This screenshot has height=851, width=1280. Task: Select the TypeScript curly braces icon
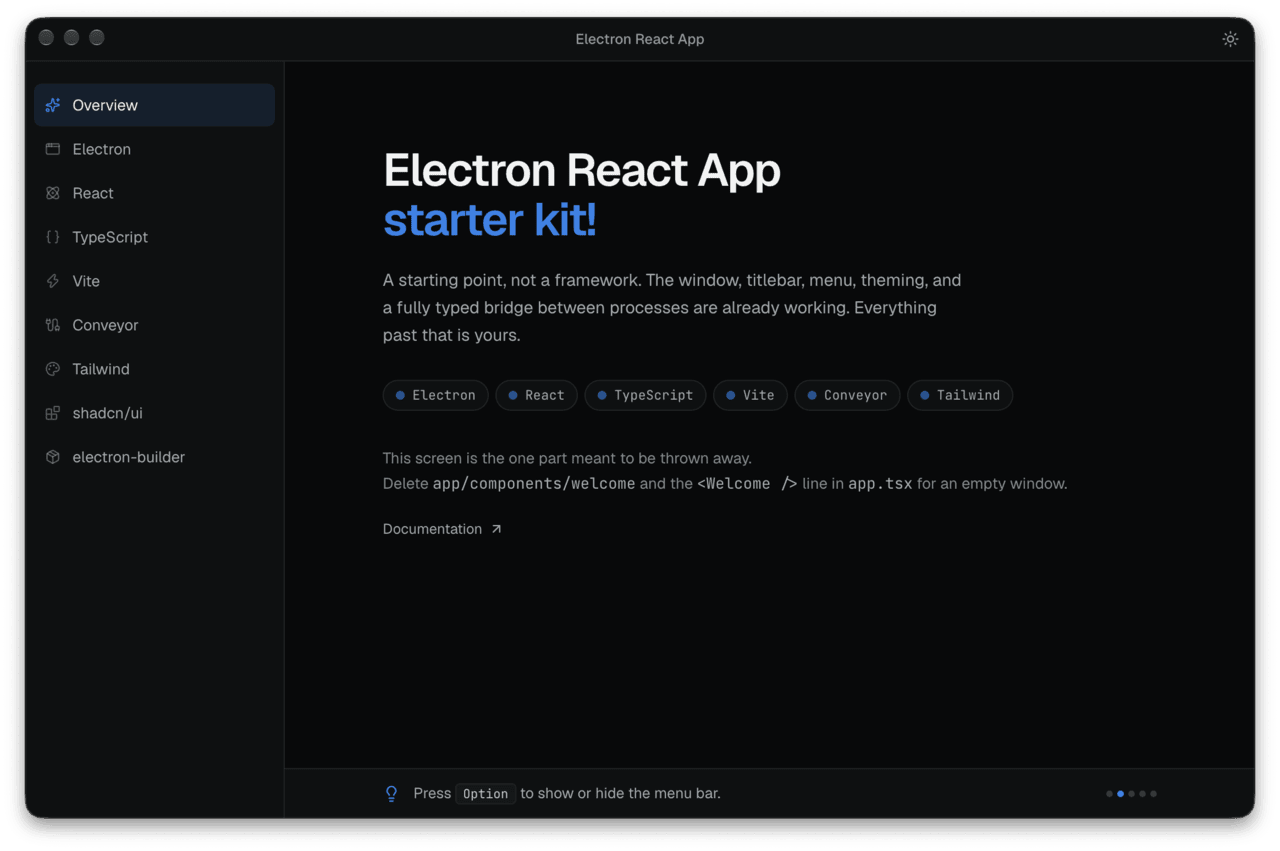pos(53,237)
